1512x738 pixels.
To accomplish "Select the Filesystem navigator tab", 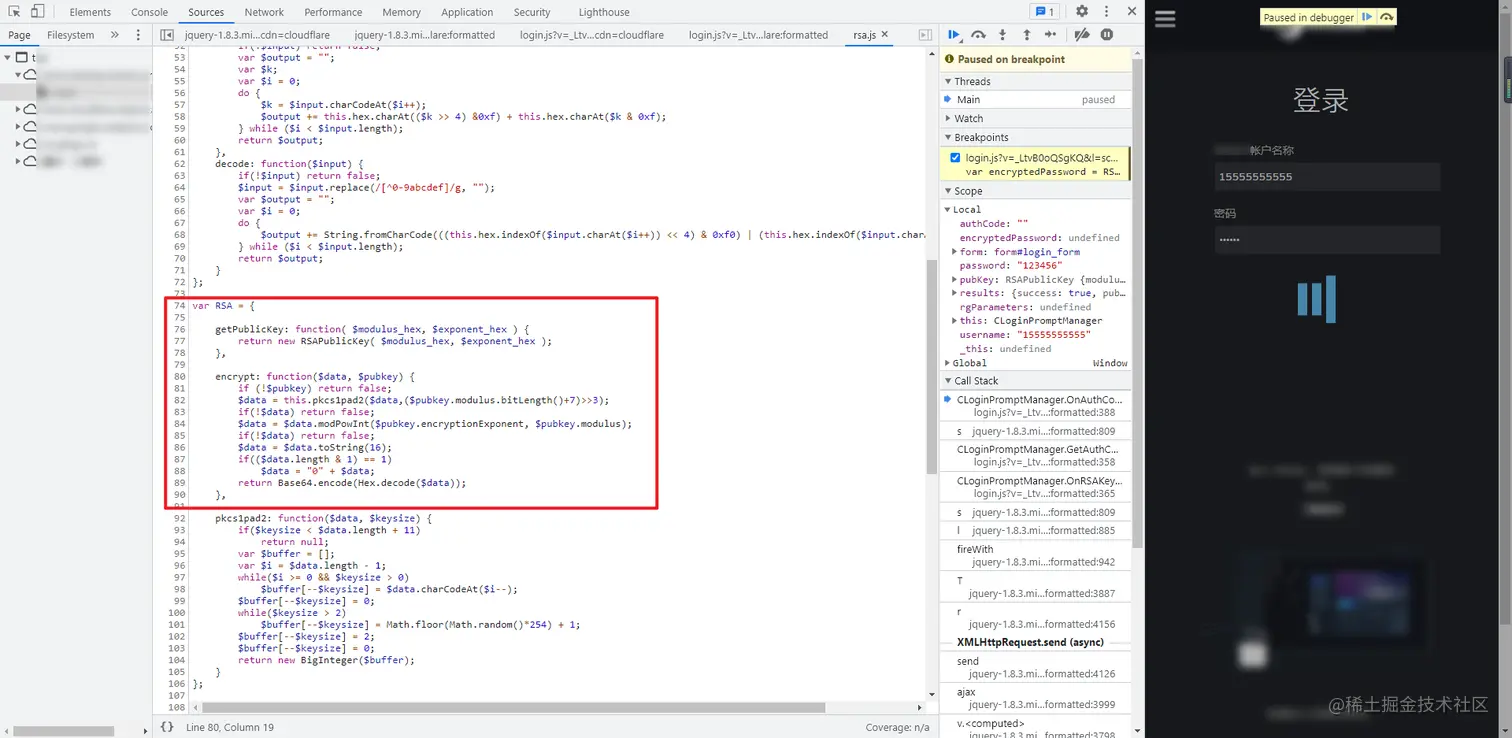I will pyautogui.click(x=71, y=35).
